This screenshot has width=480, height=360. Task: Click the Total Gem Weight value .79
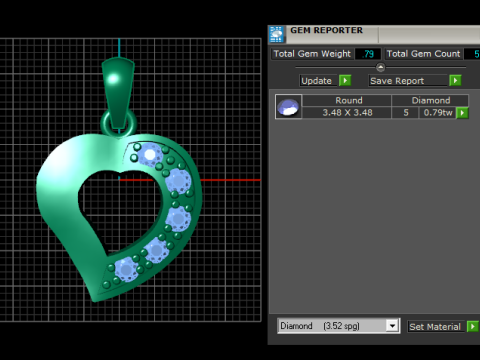pyautogui.click(x=368, y=54)
